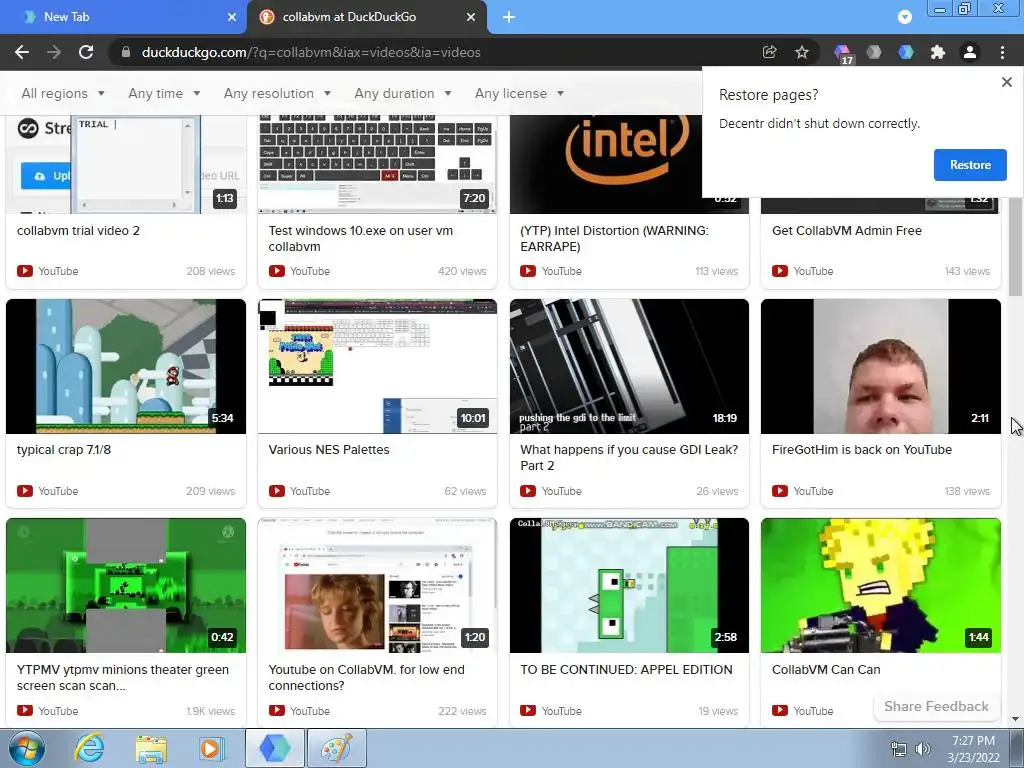The width and height of the screenshot is (1024, 768).
Task: Open the browser three-dot menu
Action: click(x=1002, y=52)
